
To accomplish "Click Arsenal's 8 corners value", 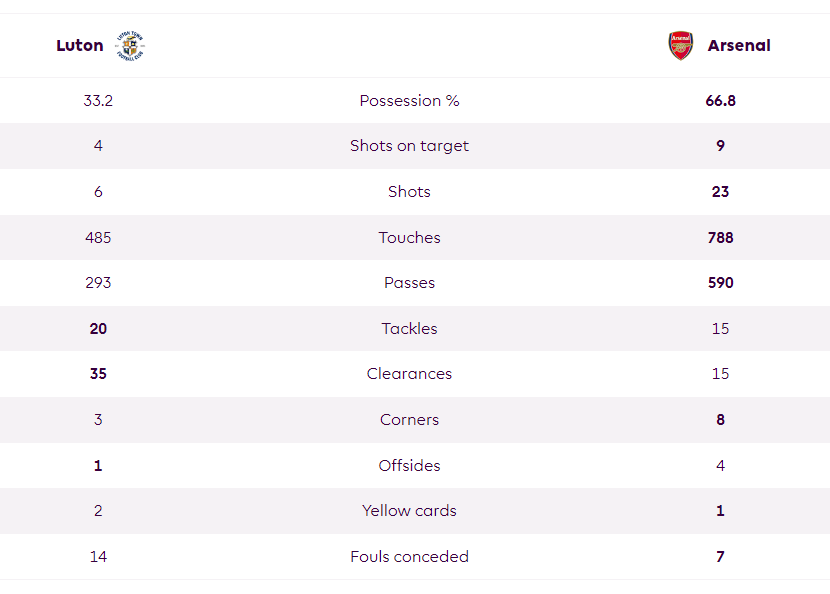I will 720,420.
